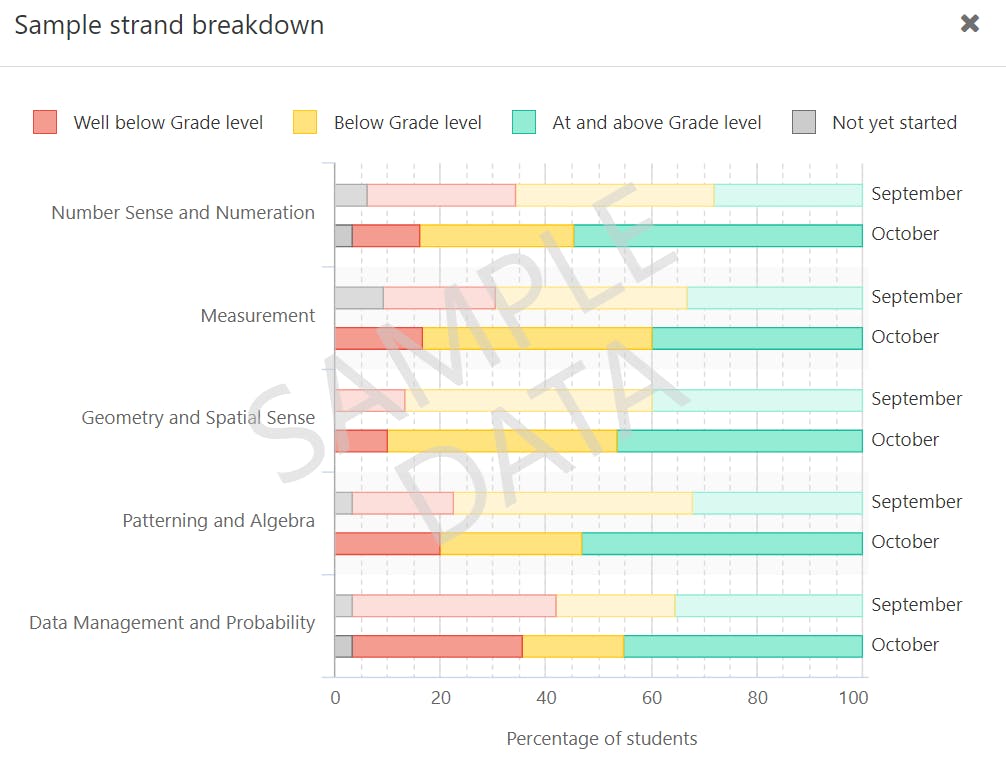This screenshot has height=760, width=1006.
Task: Close the Sample strand breakdown dialog
Action: coord(969,23)
